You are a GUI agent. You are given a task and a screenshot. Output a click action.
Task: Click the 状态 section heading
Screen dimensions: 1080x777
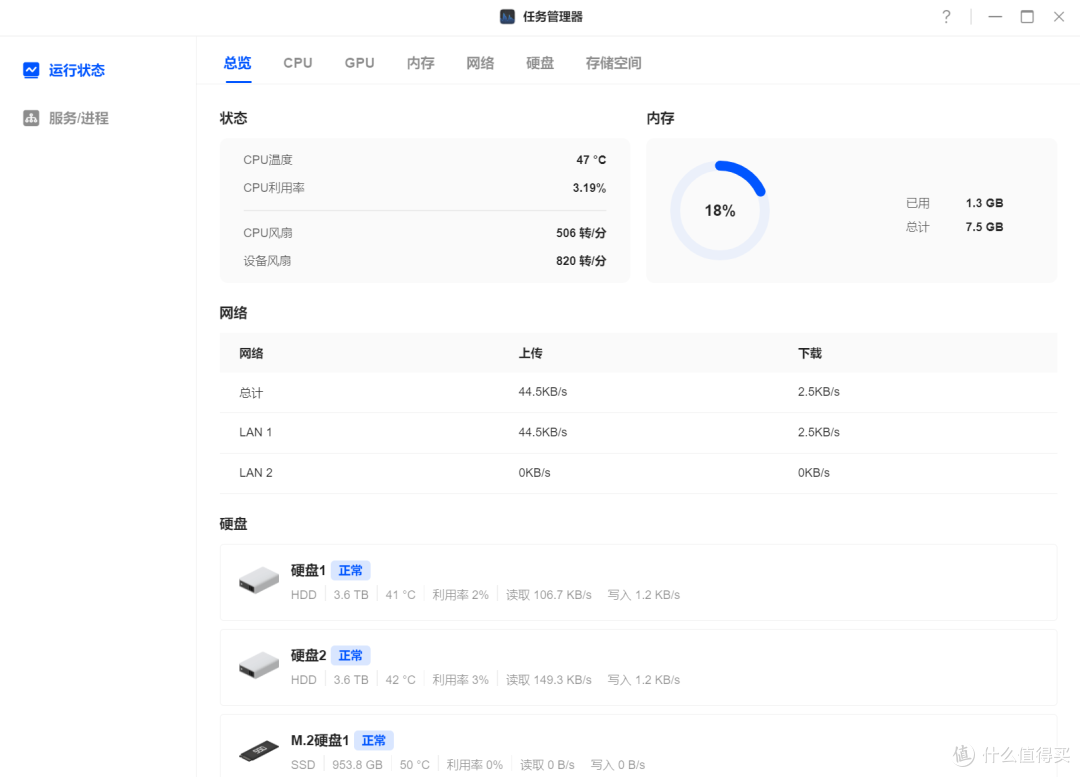point(233,118)
